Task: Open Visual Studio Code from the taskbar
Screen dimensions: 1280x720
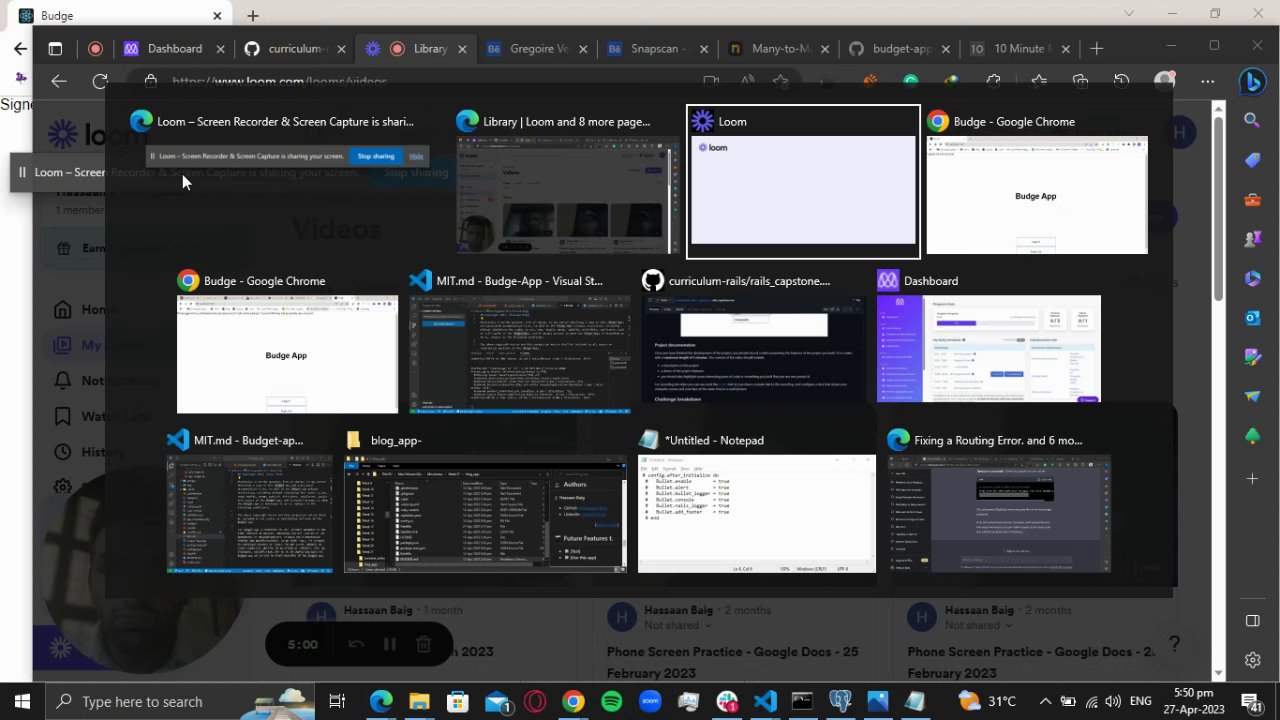Action: 765,701
